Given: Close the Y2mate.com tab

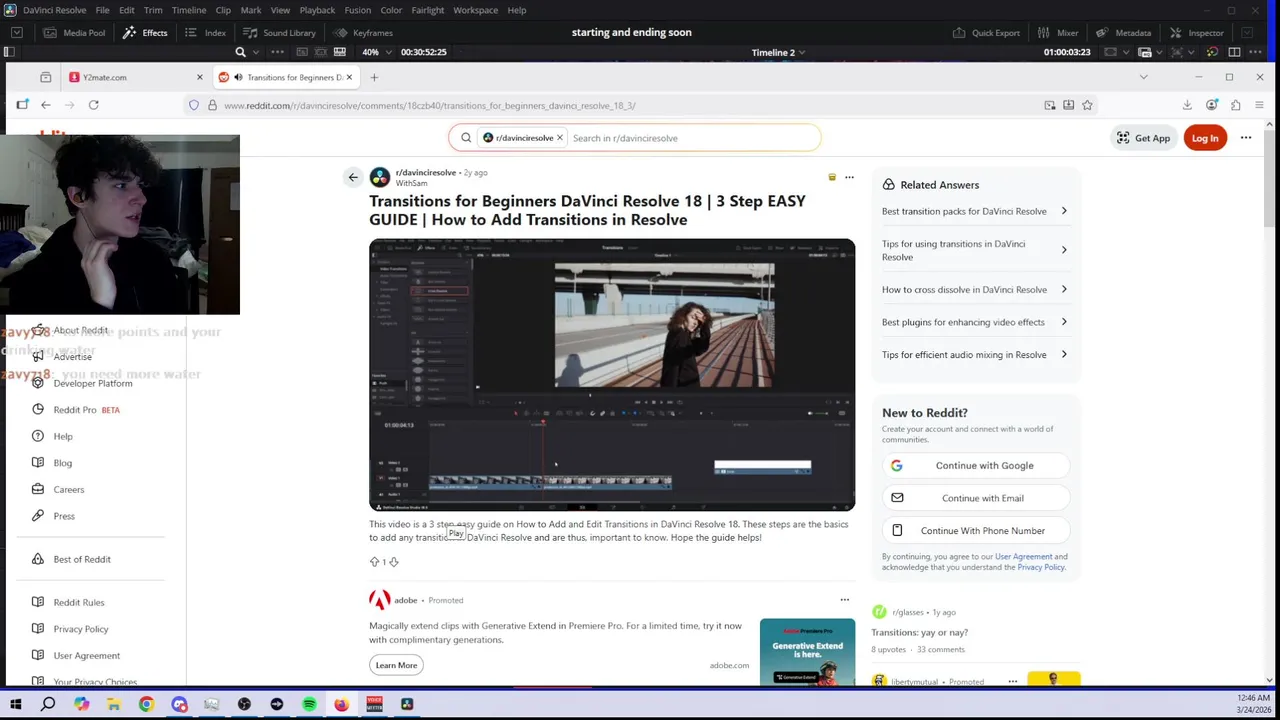Looking at the screenshot, I should 199,77.
